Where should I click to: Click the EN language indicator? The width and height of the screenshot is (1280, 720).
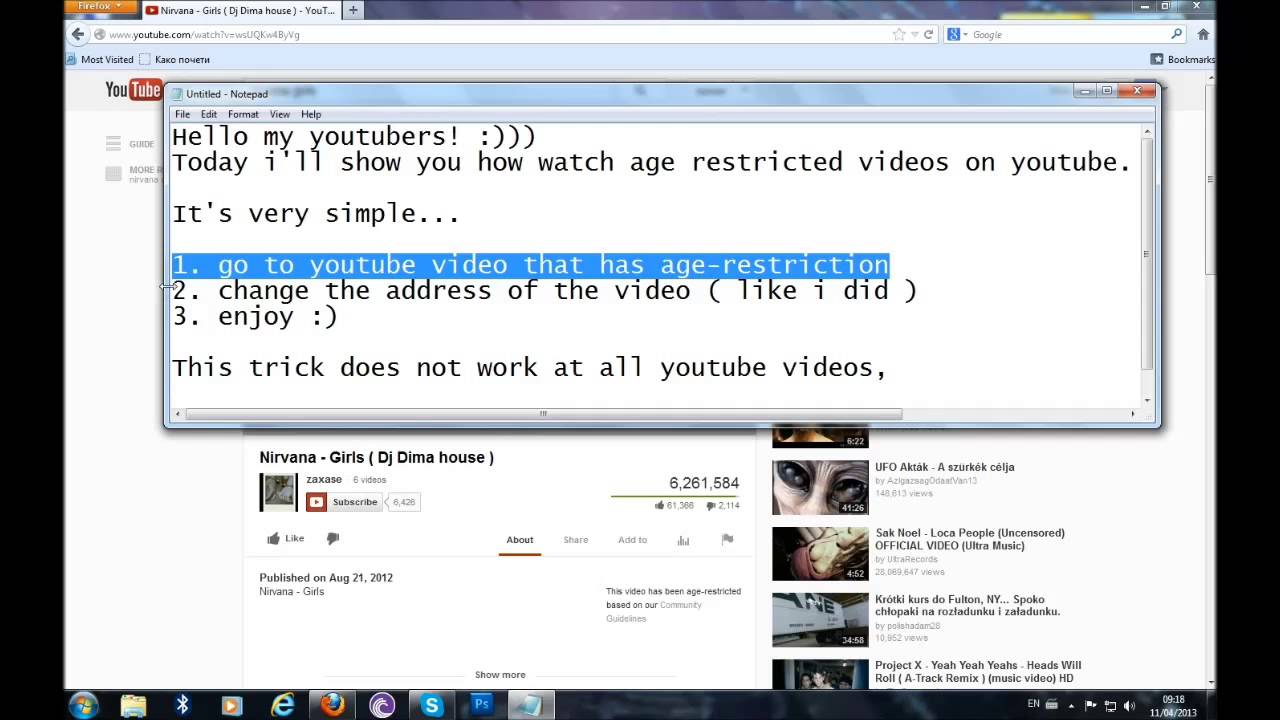pos(1033,704)
